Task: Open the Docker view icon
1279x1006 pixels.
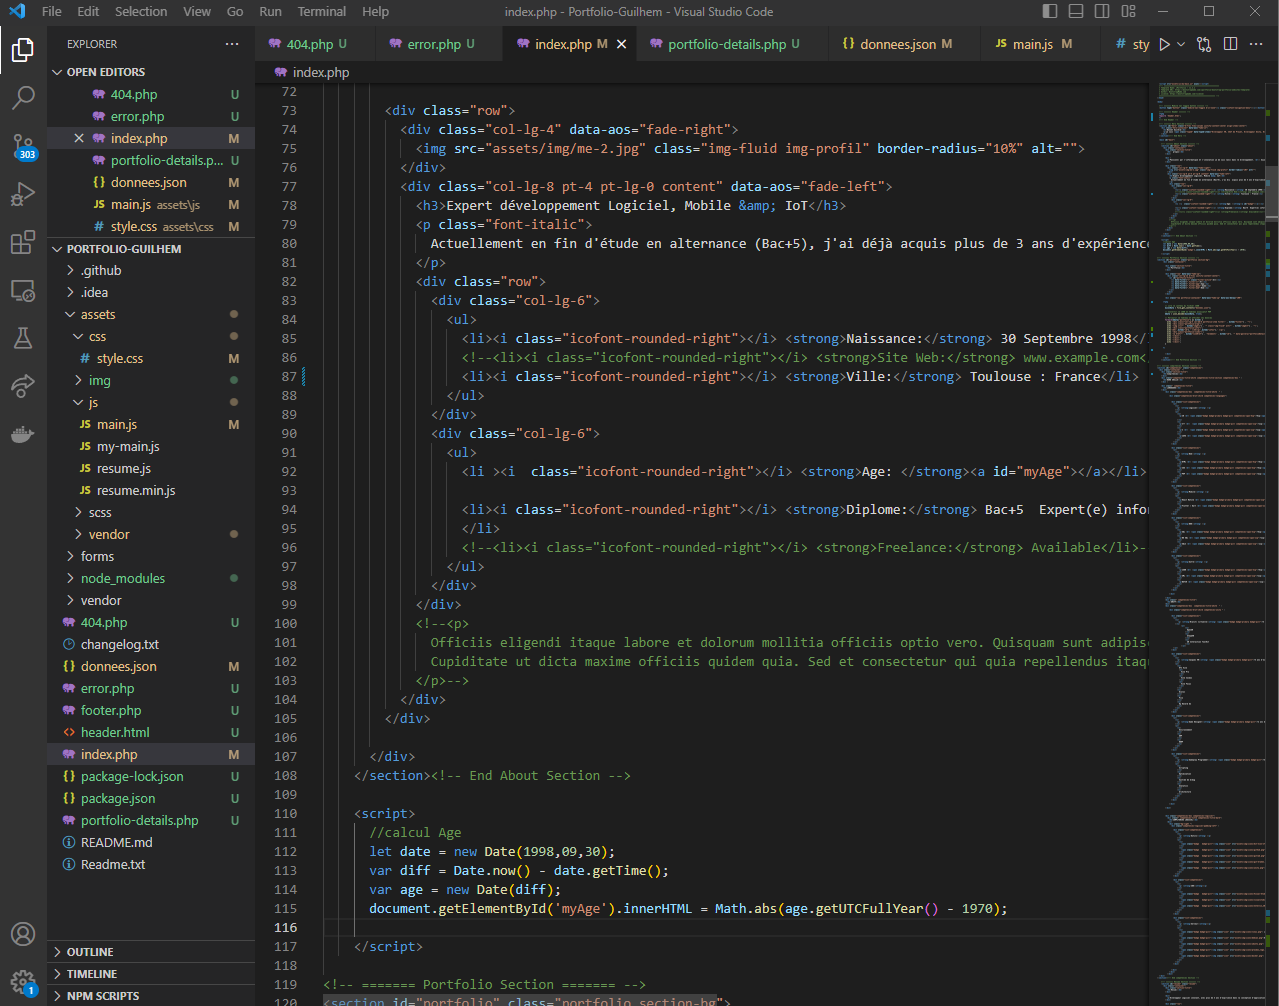Action: pyautogui.click(x=22, y=433)
